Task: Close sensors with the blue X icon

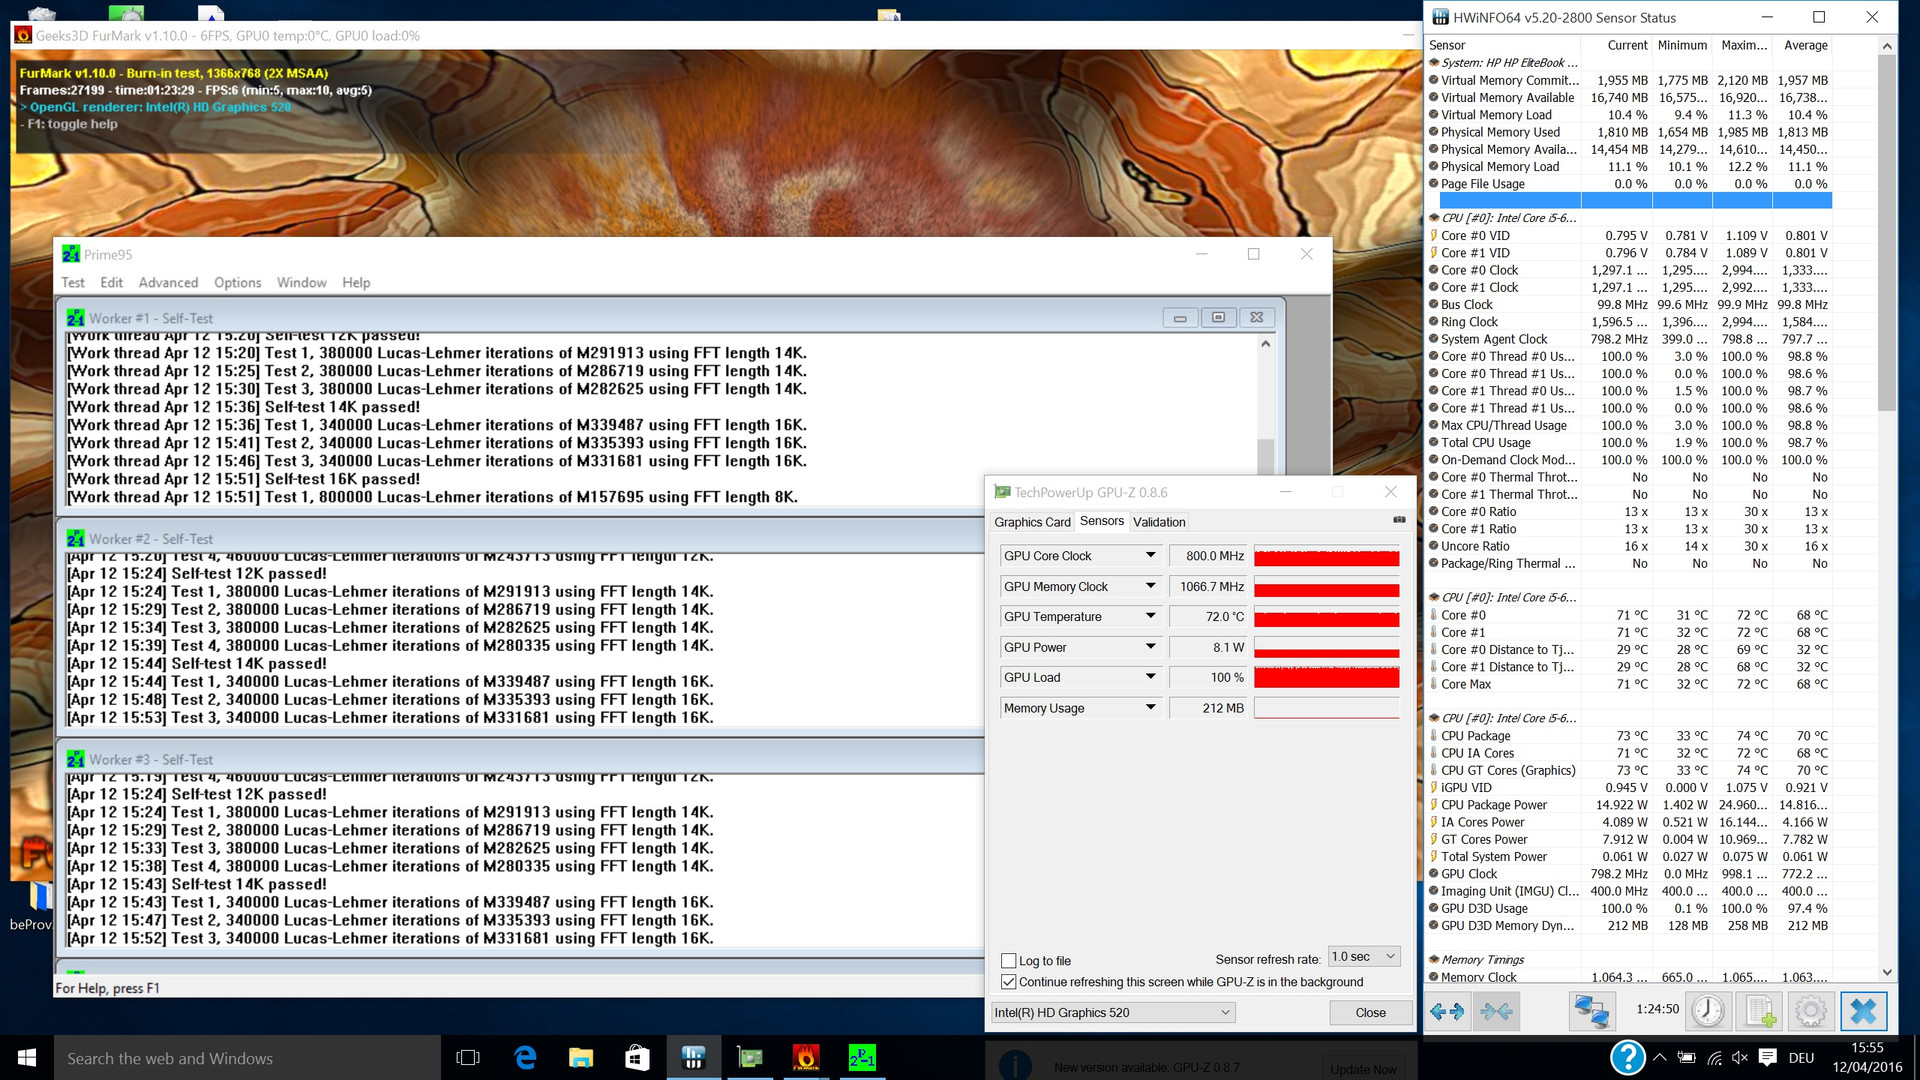Action: (1863, 1011)
